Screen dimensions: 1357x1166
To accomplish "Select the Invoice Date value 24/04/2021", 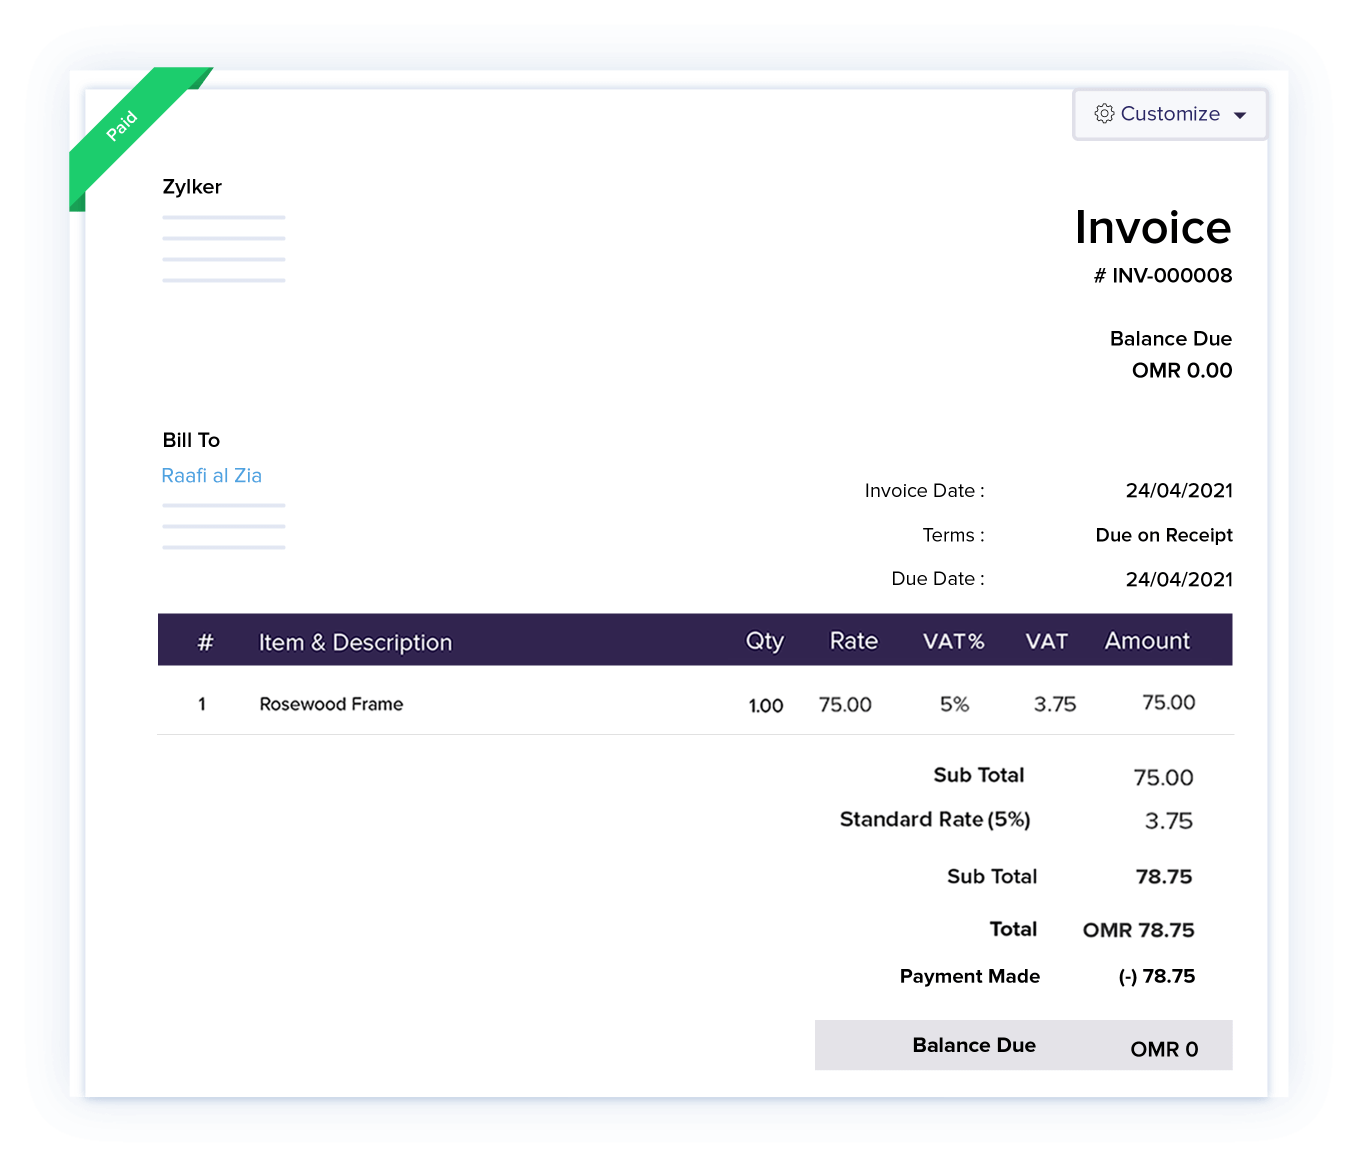I will click(x=1178, y=491).
